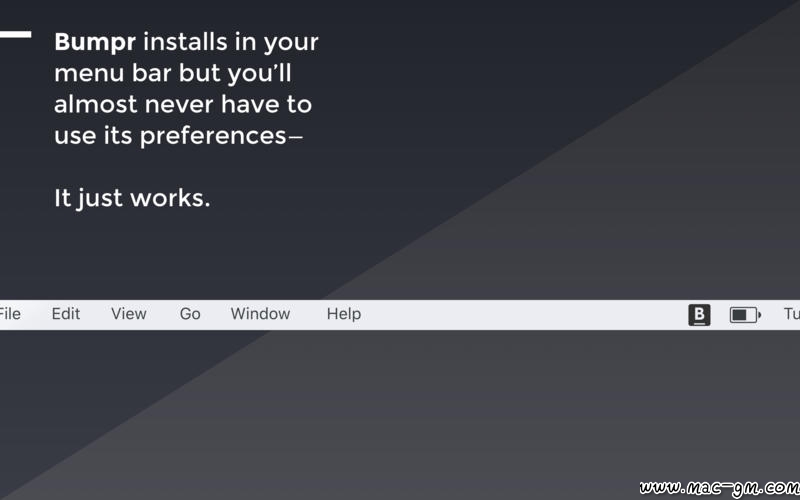Open the Help menu
The image size is (800, 500).
pos(344,314)
